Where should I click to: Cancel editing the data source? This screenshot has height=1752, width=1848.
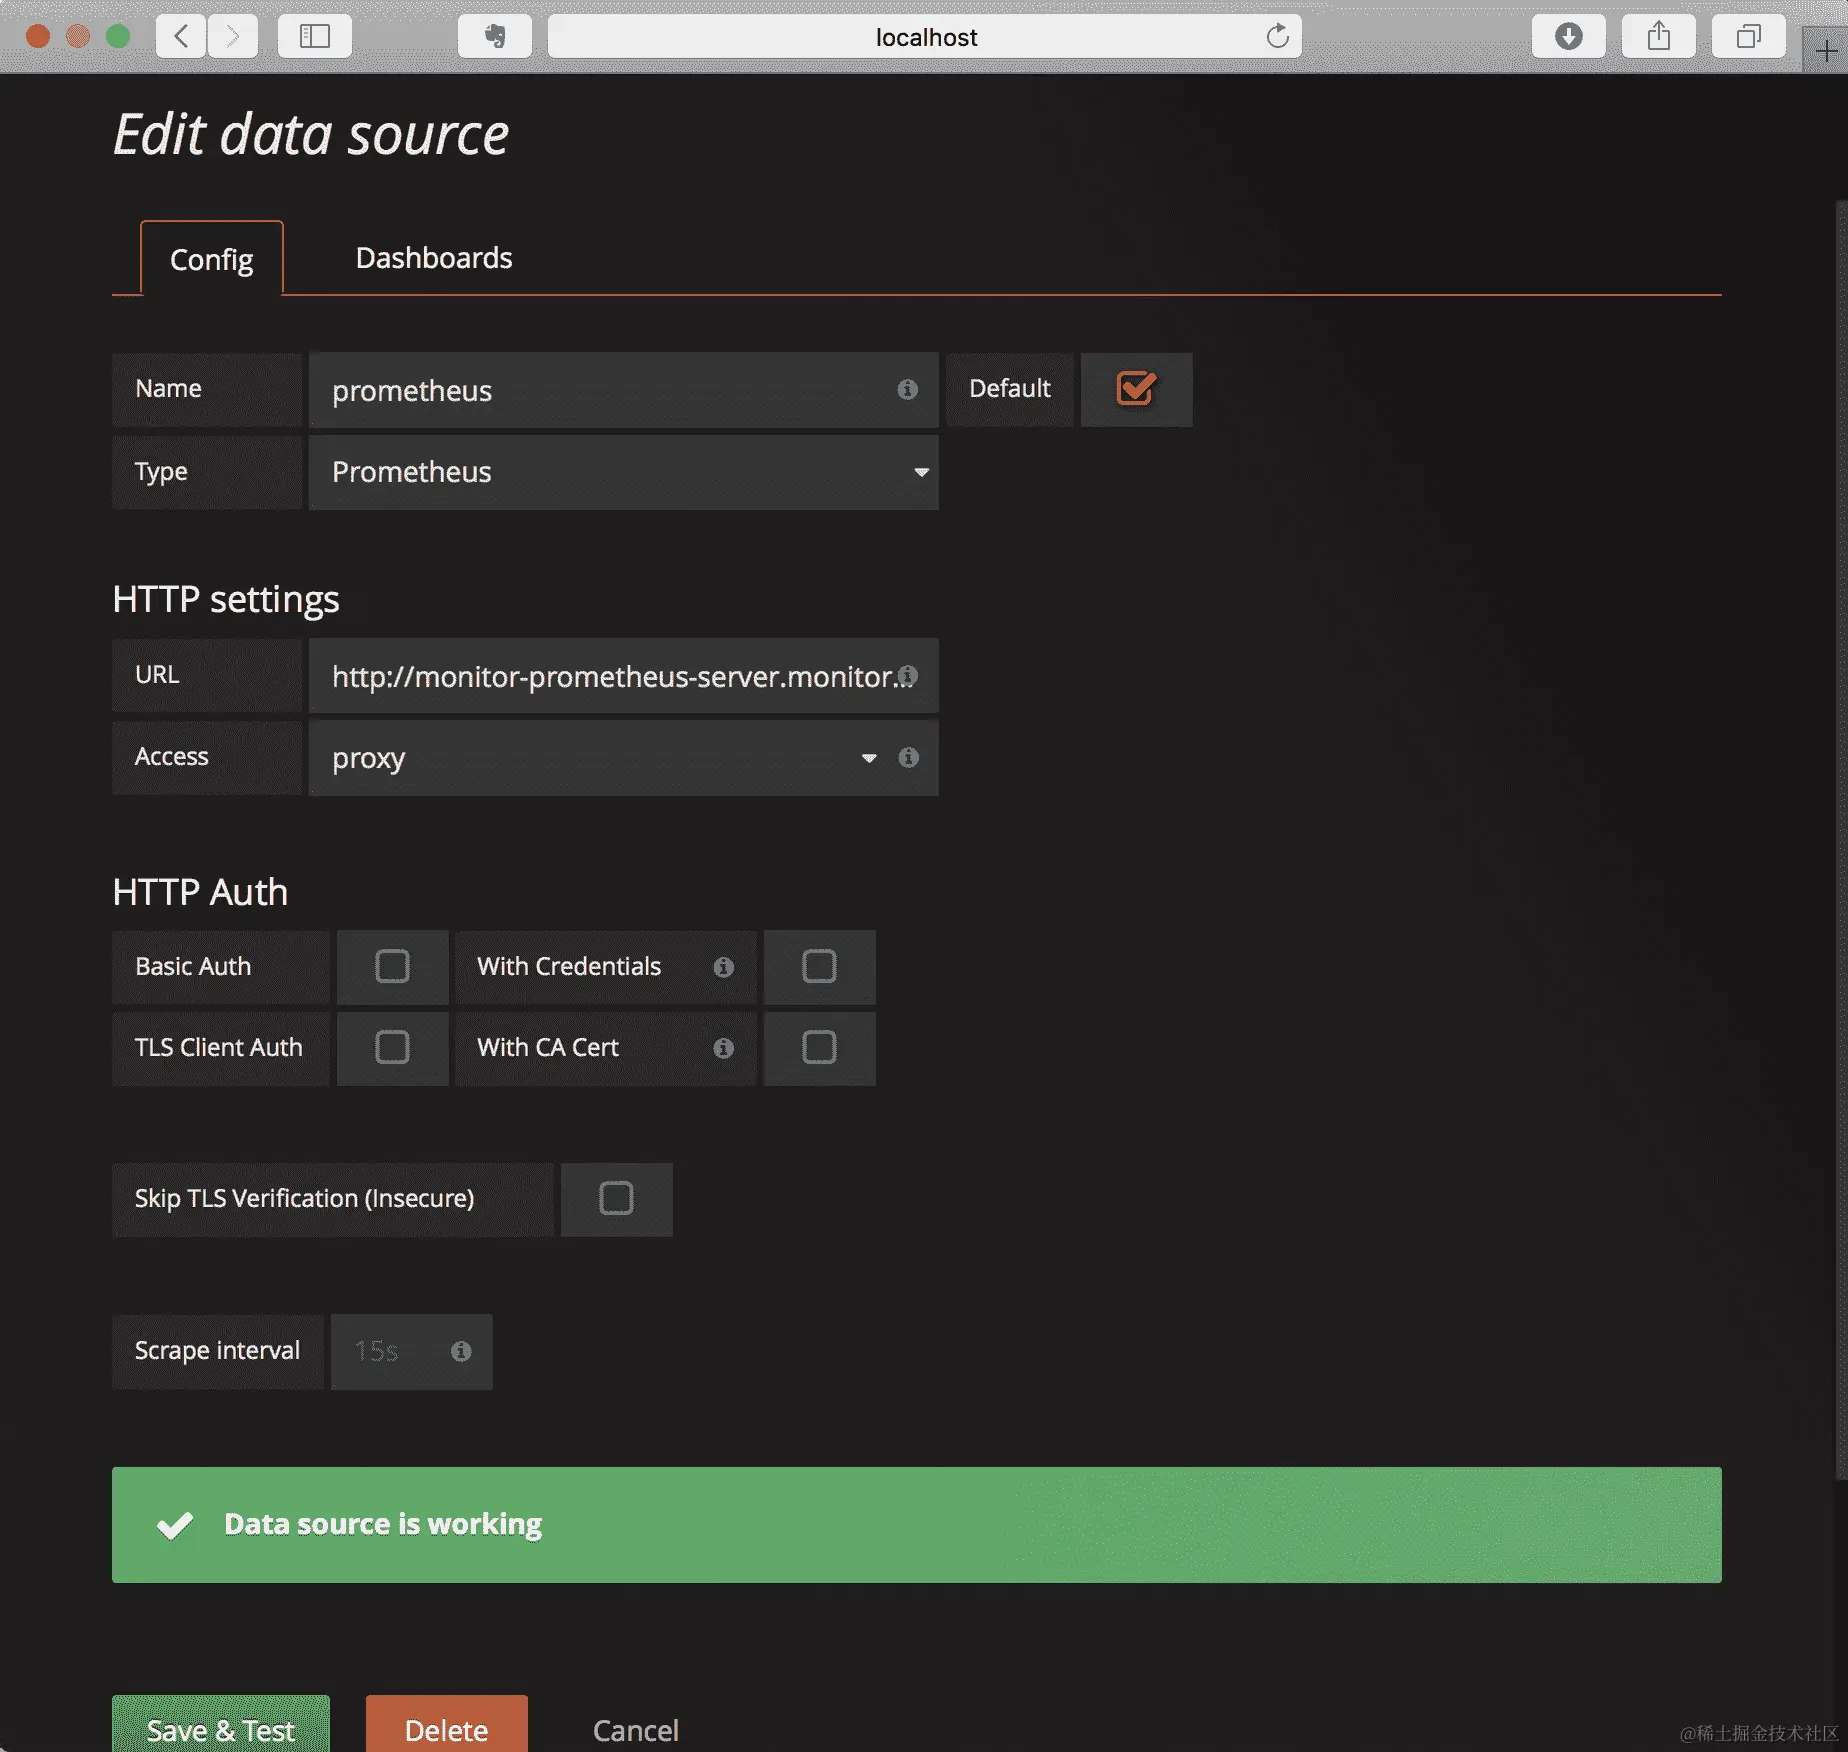click(x=636, y=1730)
